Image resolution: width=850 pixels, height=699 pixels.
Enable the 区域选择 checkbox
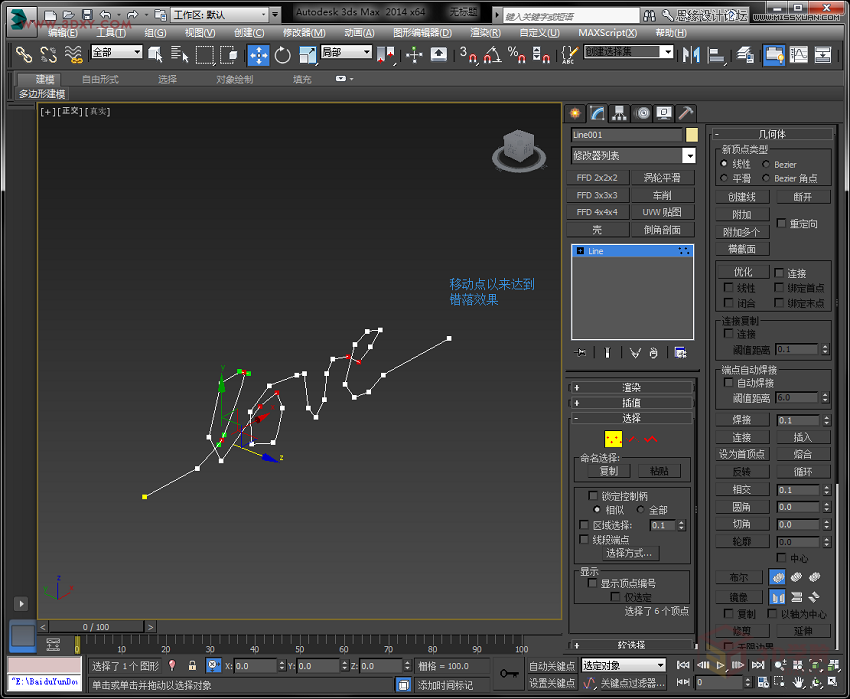click(584, 525)
